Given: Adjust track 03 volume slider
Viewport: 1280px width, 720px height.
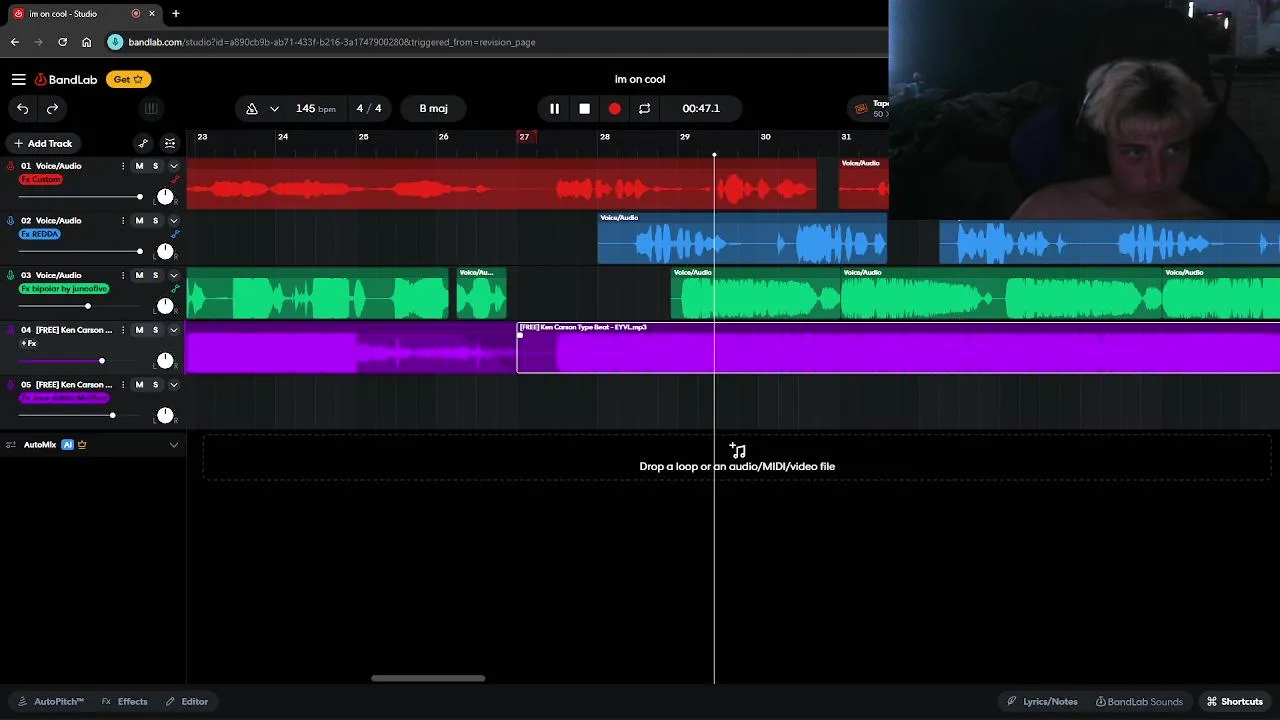Looking at the screenshot, I should 80,306.
